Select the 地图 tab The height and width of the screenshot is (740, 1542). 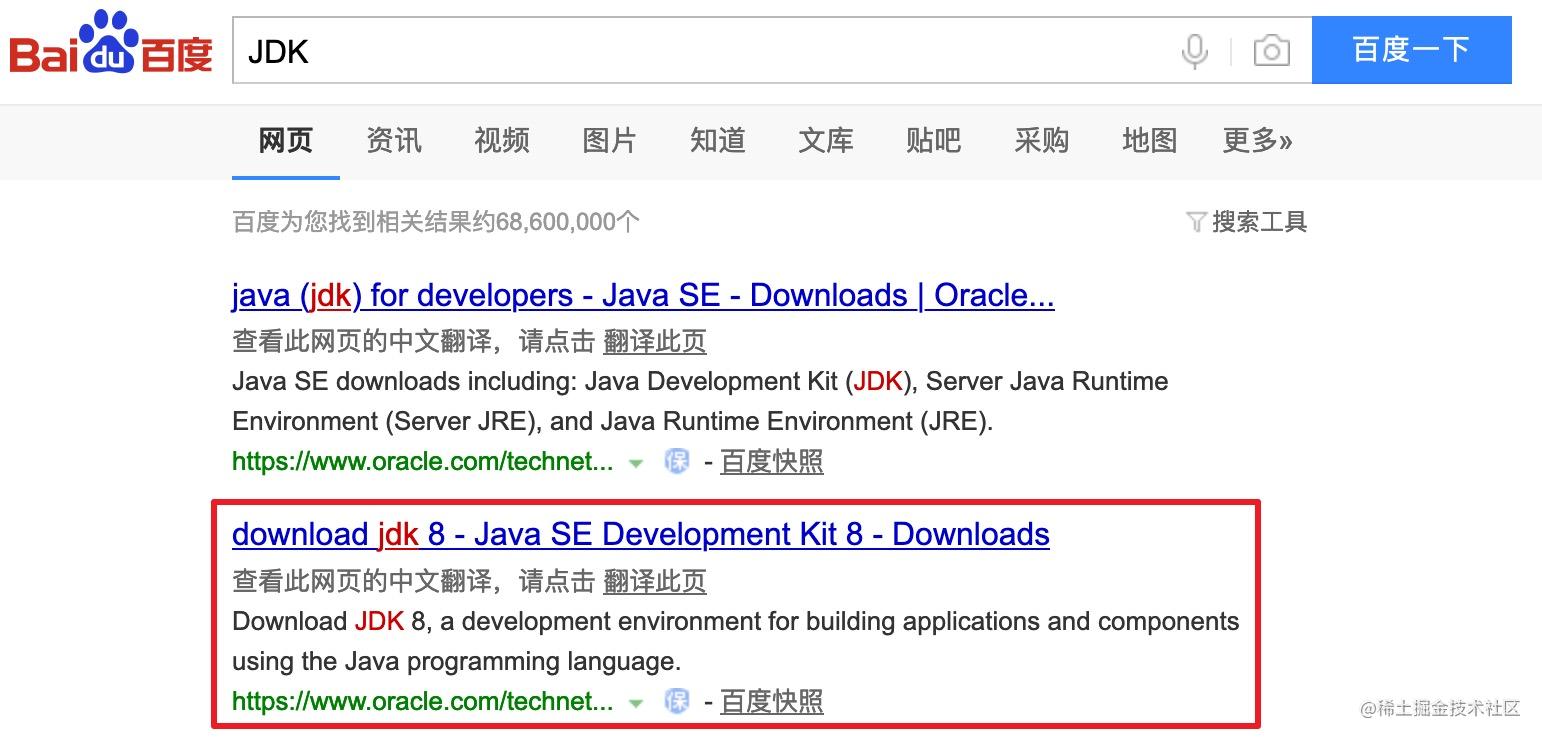coord(1149,141)
